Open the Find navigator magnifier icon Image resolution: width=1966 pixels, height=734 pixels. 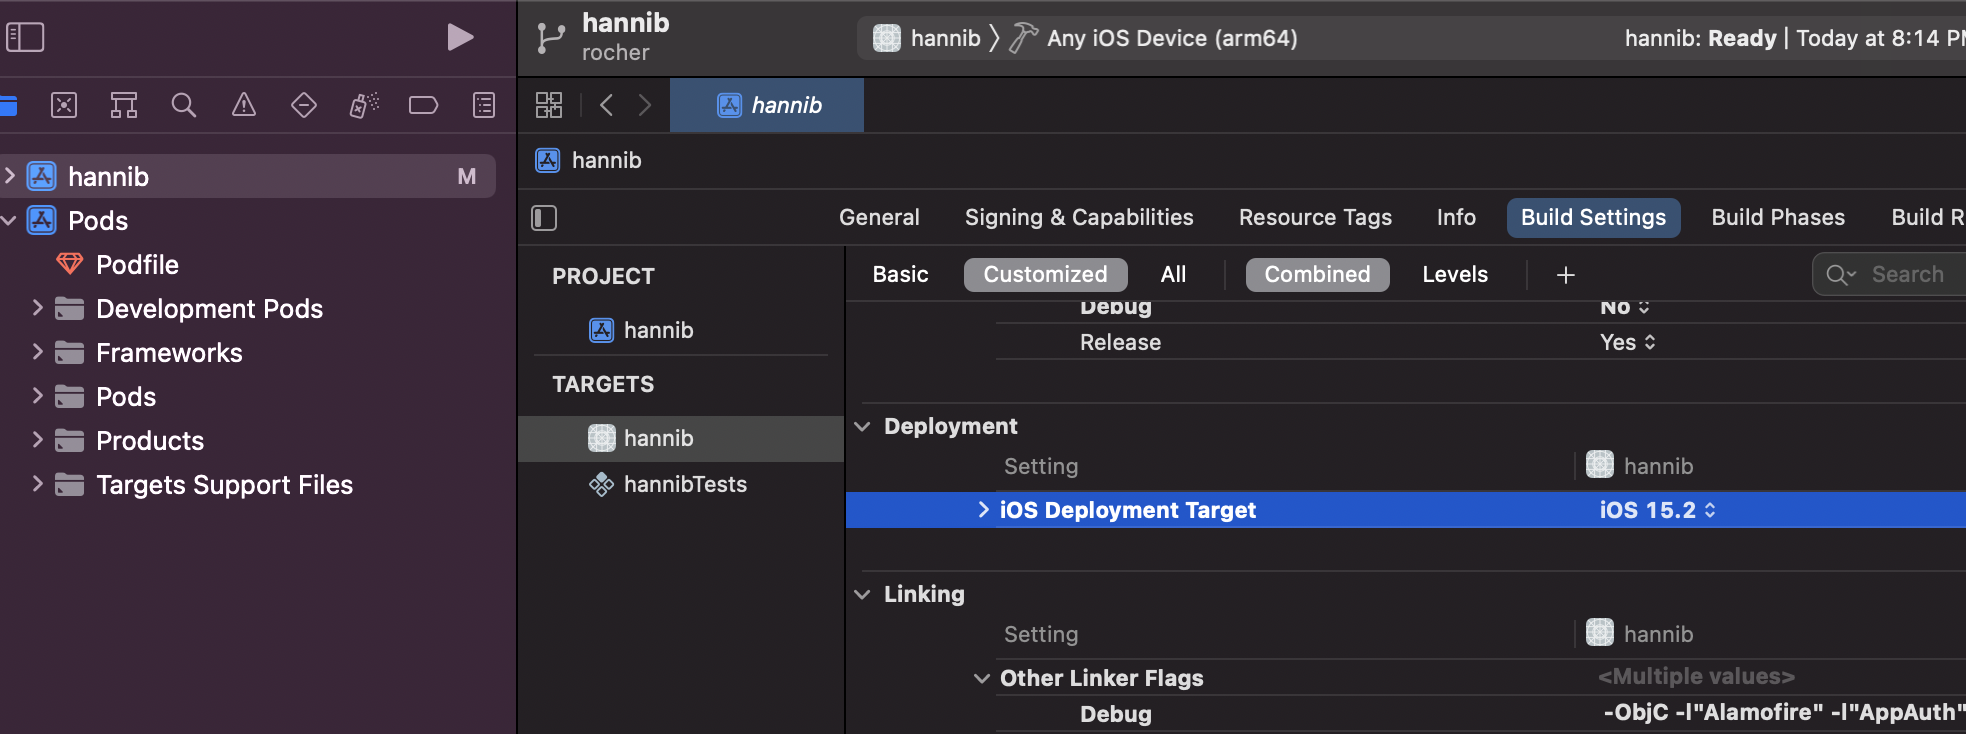tap(184, 105)
